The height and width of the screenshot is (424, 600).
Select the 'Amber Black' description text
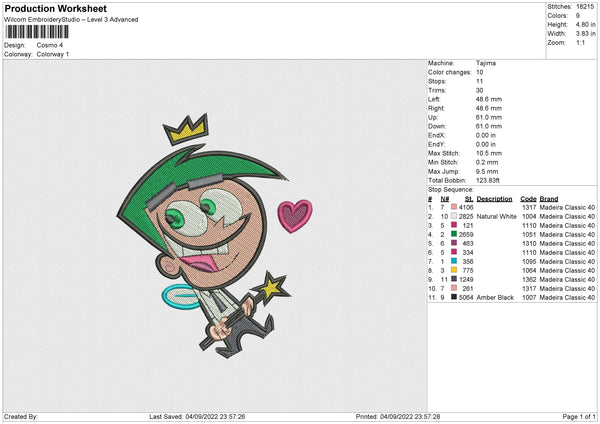click(x=495, y=297)
